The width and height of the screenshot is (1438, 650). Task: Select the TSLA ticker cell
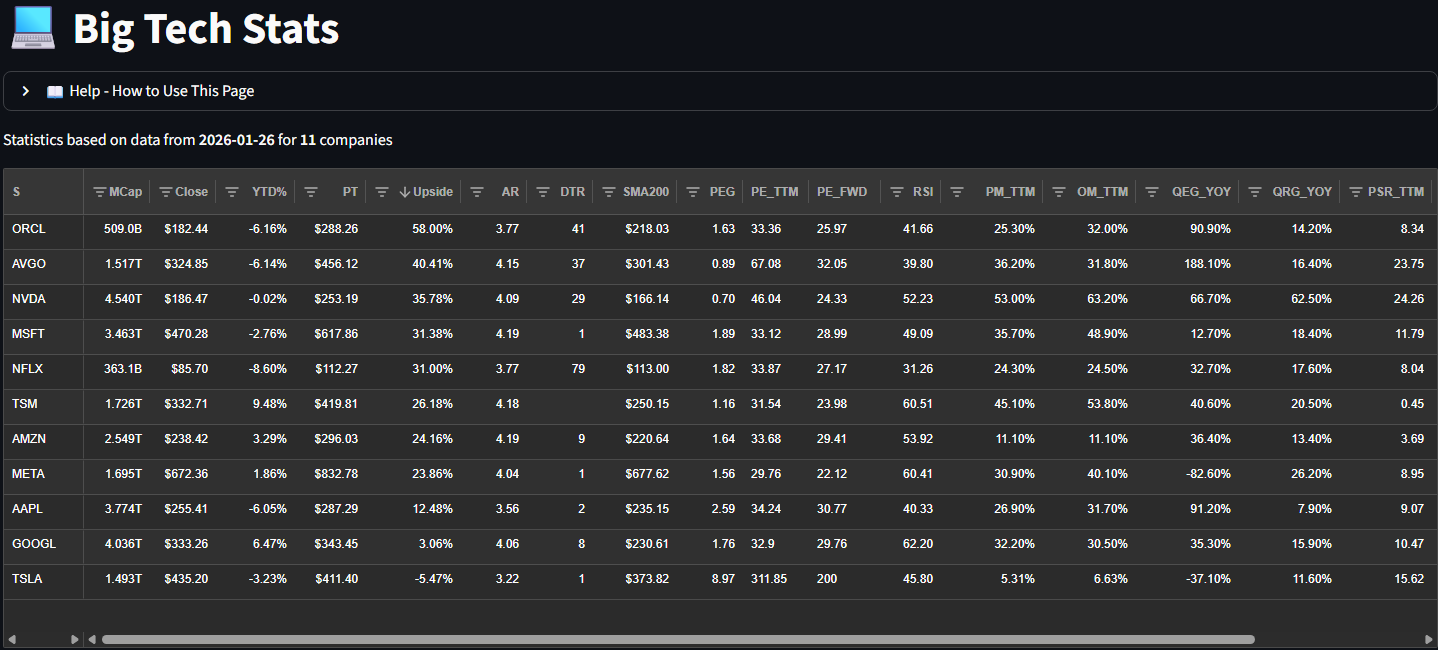[43, 580]
